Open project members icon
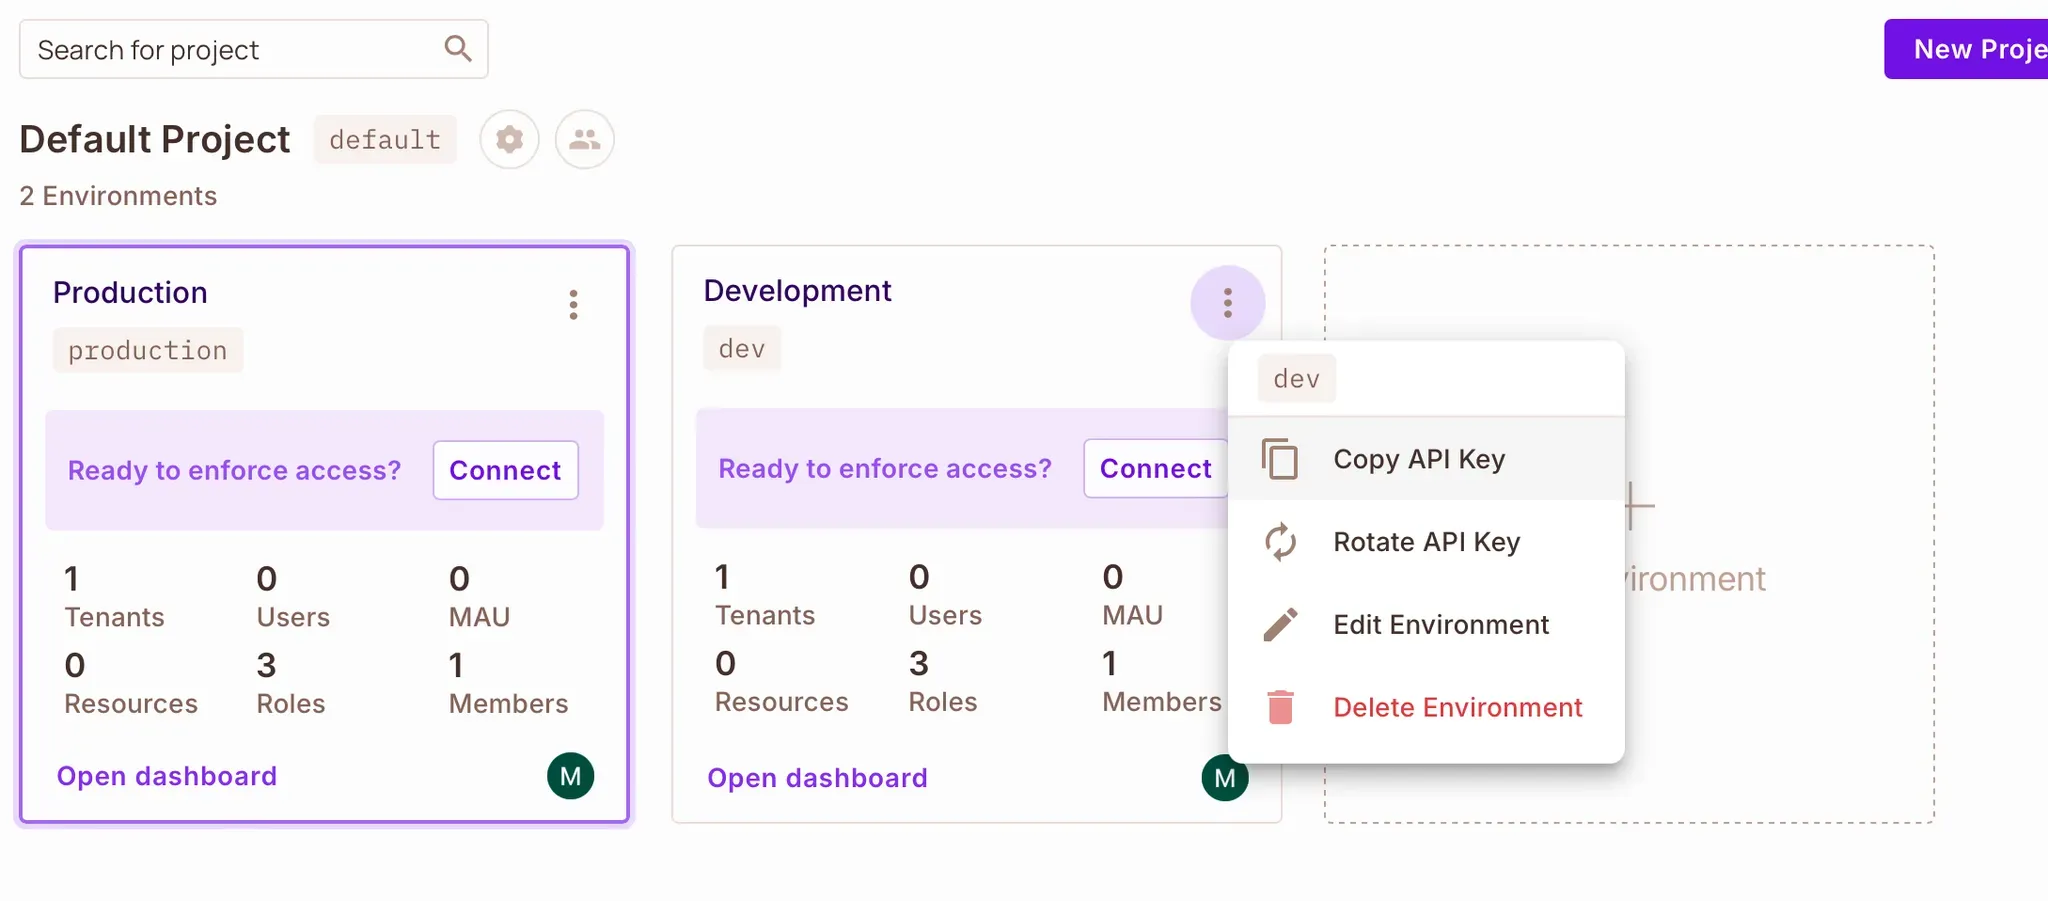The width and height of the screenshot is (2048, 901). pyautogui.click(x=585, y=139)
